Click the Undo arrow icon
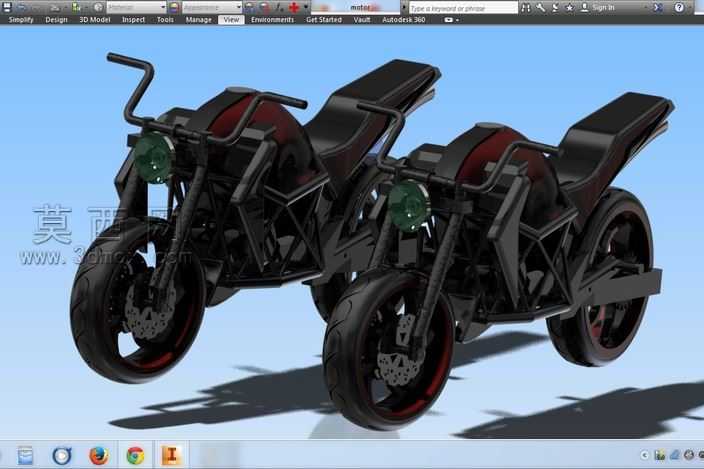Image resolution: width=704 pixels, height=469 pixels. pyautogui.click(x=22, y=7)
